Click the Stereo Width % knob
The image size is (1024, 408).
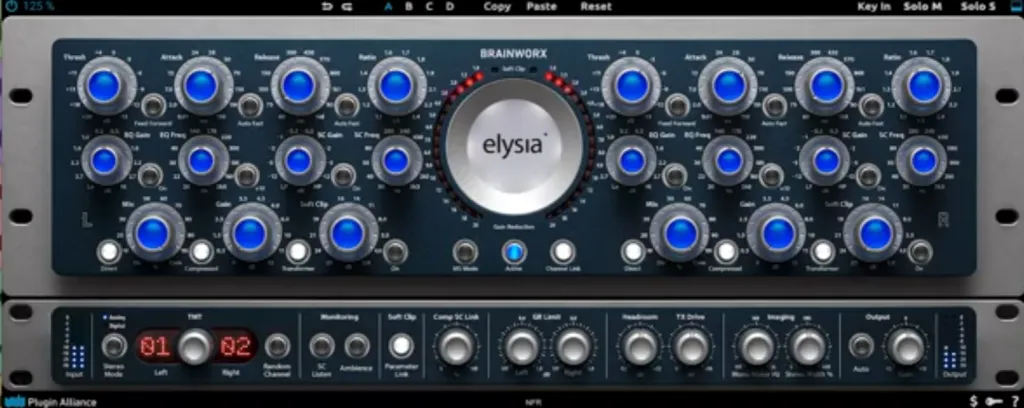[x=808, y=346]
